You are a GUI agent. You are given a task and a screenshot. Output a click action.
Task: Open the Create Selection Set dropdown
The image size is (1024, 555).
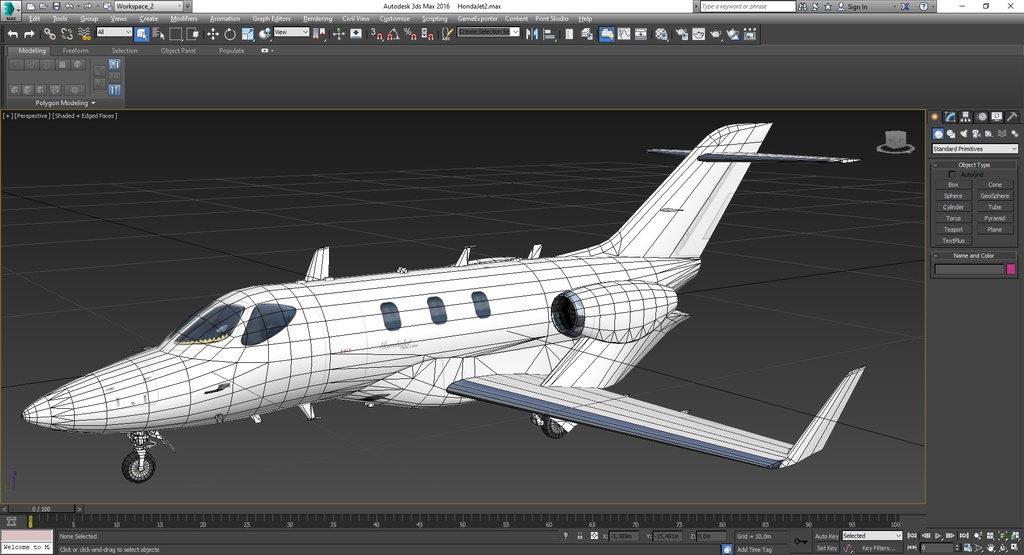tap(488, 31)
